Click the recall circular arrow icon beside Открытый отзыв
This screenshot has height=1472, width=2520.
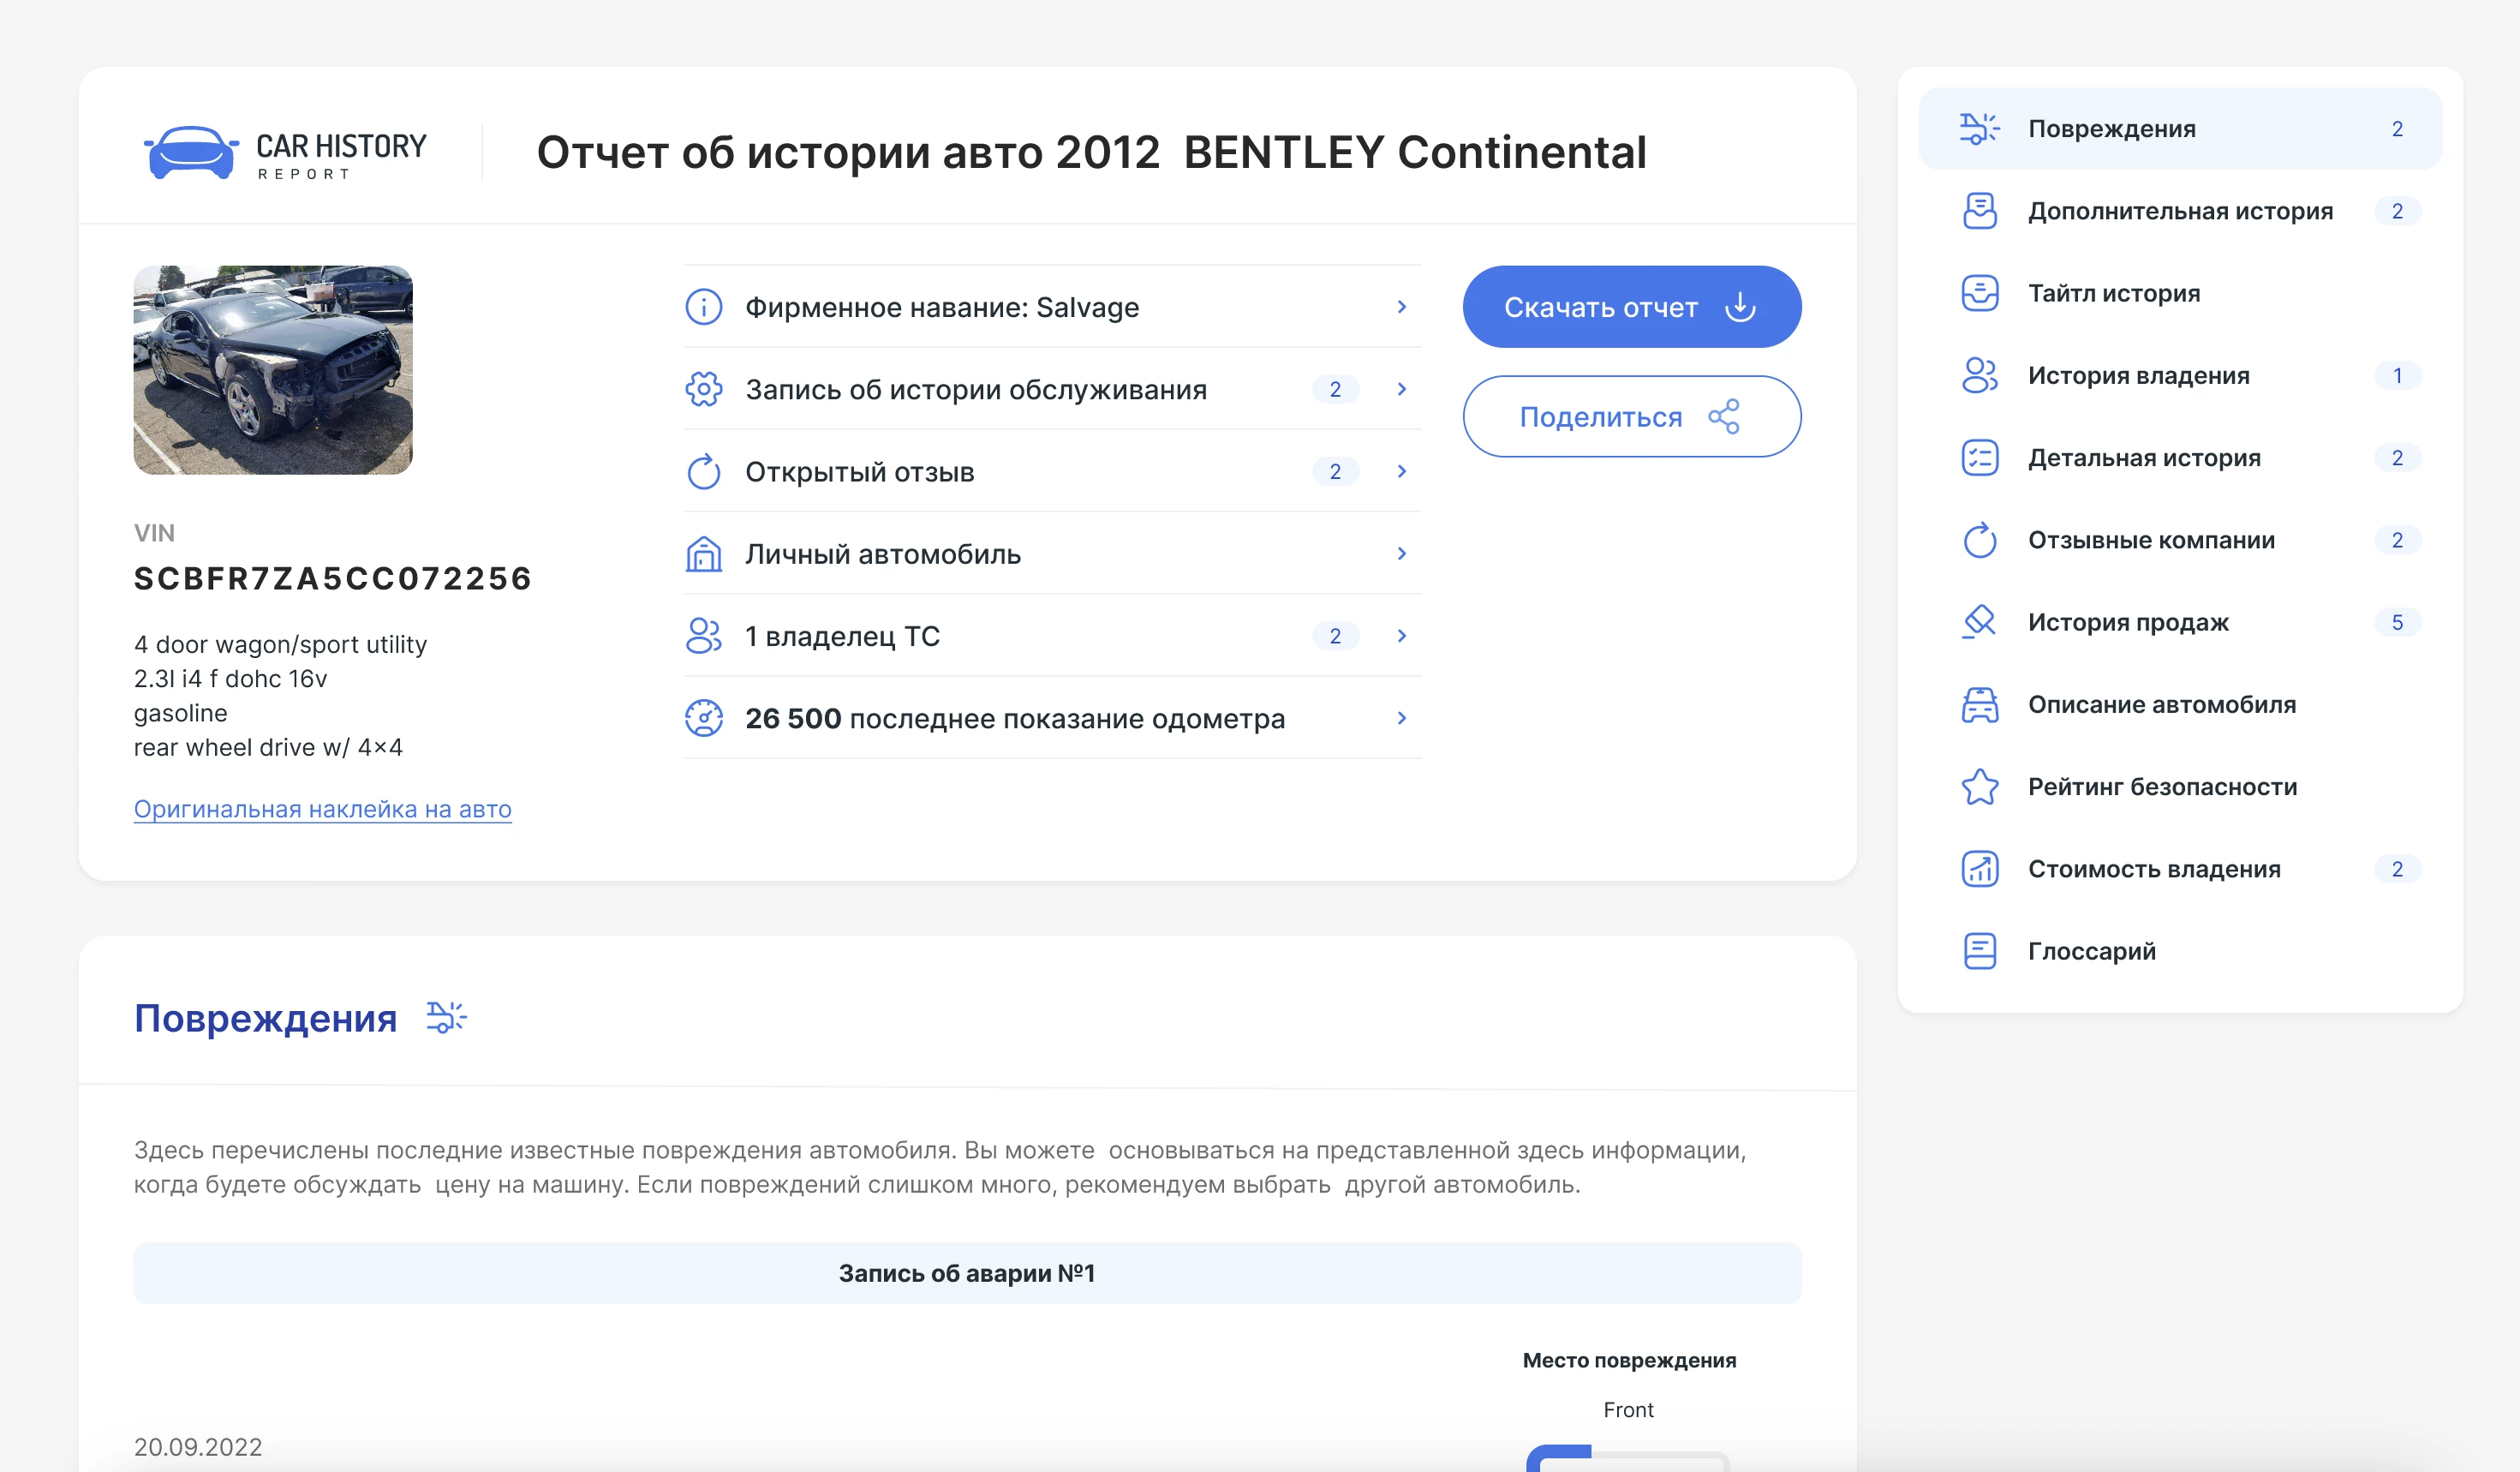pyautogui.click(x=703, y=471)
